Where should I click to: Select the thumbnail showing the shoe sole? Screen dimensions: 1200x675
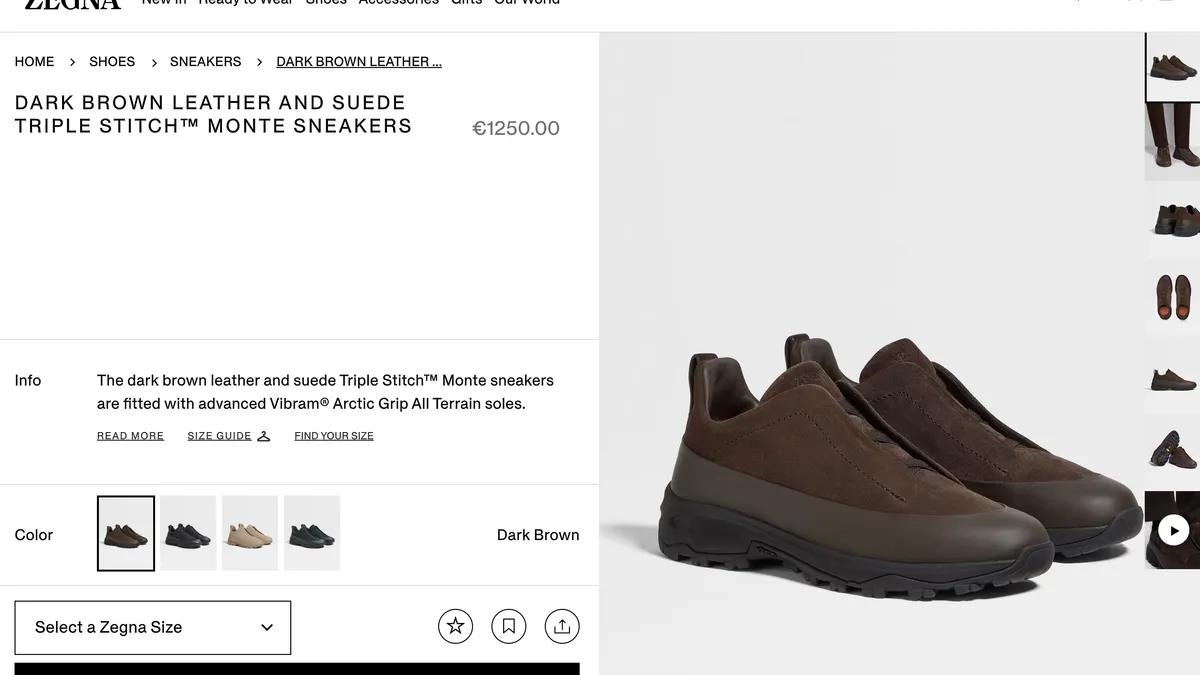tap(1172, 452)
